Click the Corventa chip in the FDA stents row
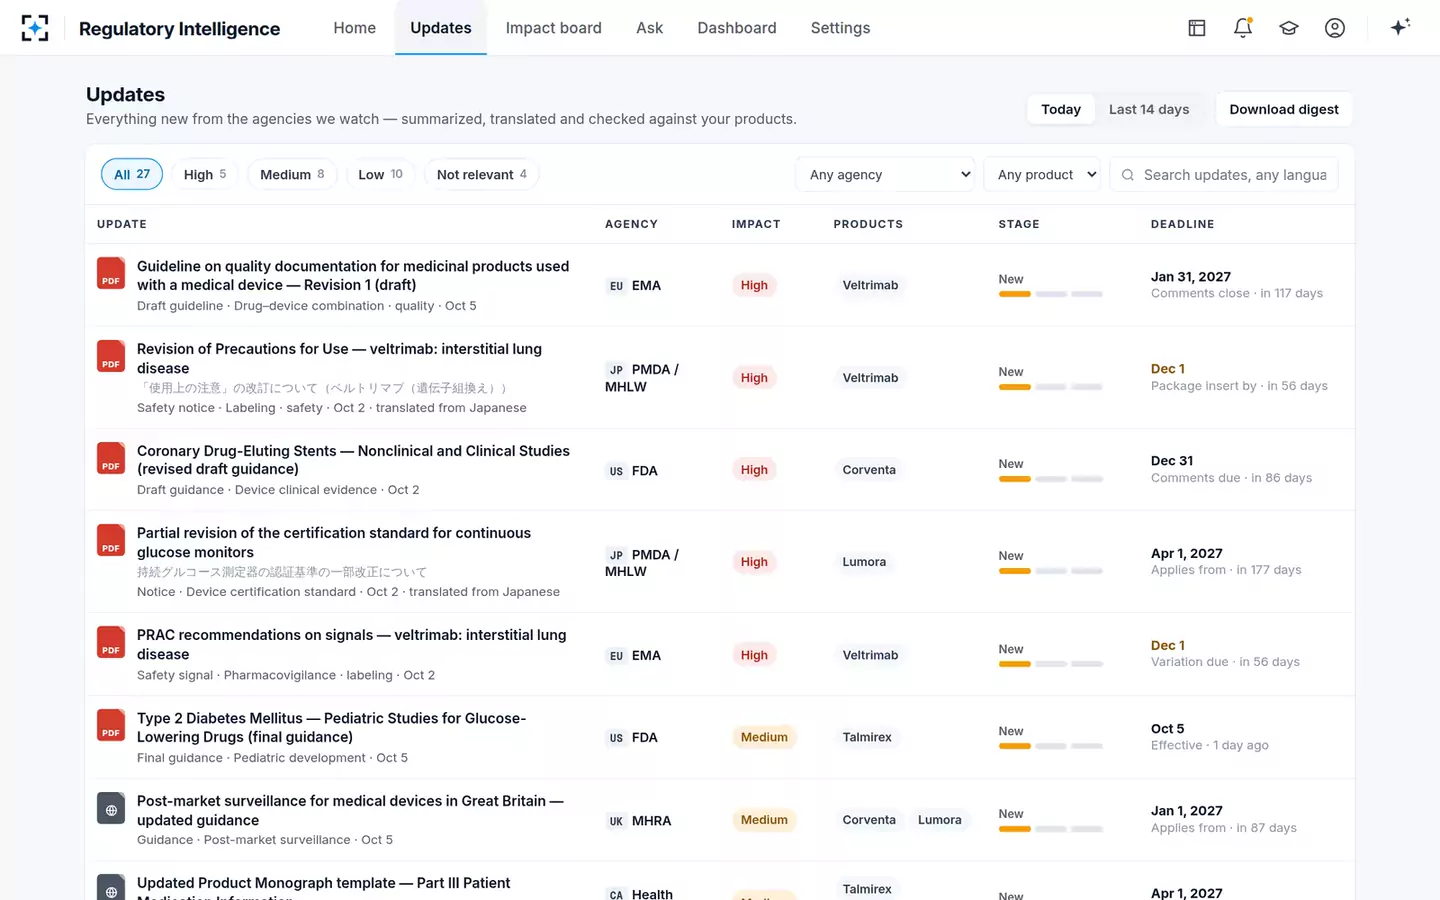The width and height of the screenshot is (1440, 900). click(869, 470)
